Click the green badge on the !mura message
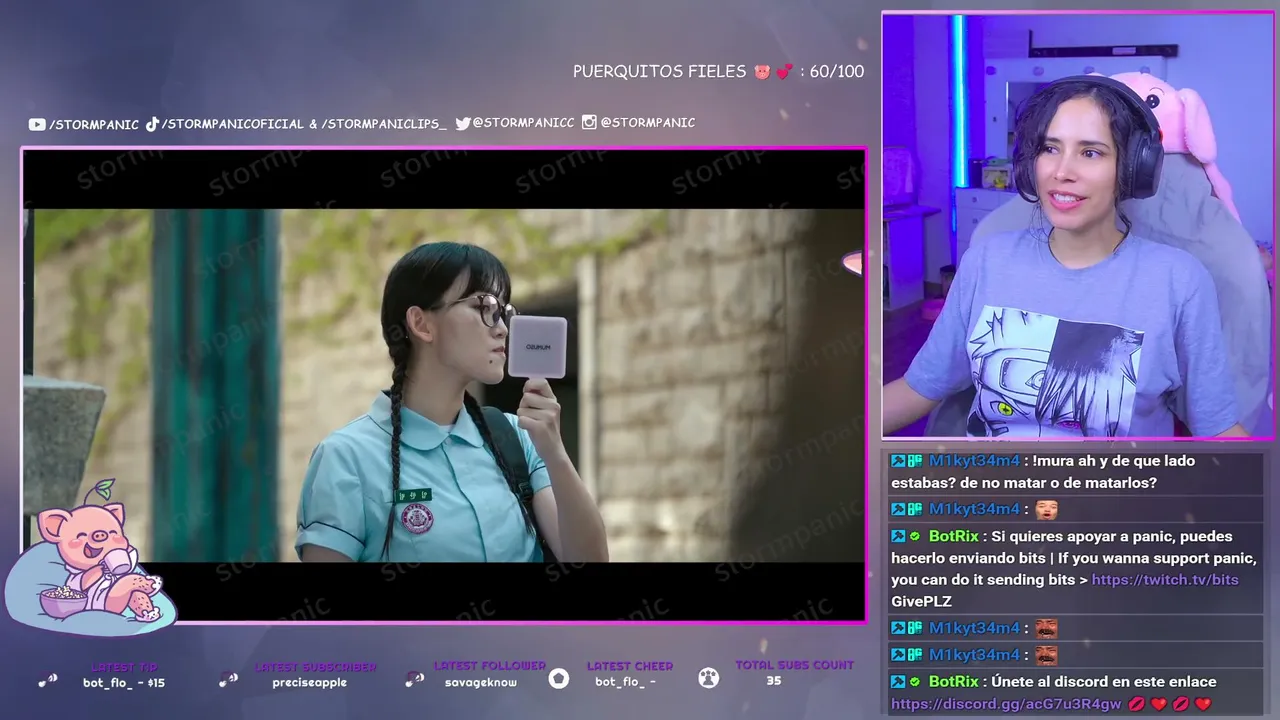Image resolution: width=1280 pixels, height=720 pixels. pos(915,461)
